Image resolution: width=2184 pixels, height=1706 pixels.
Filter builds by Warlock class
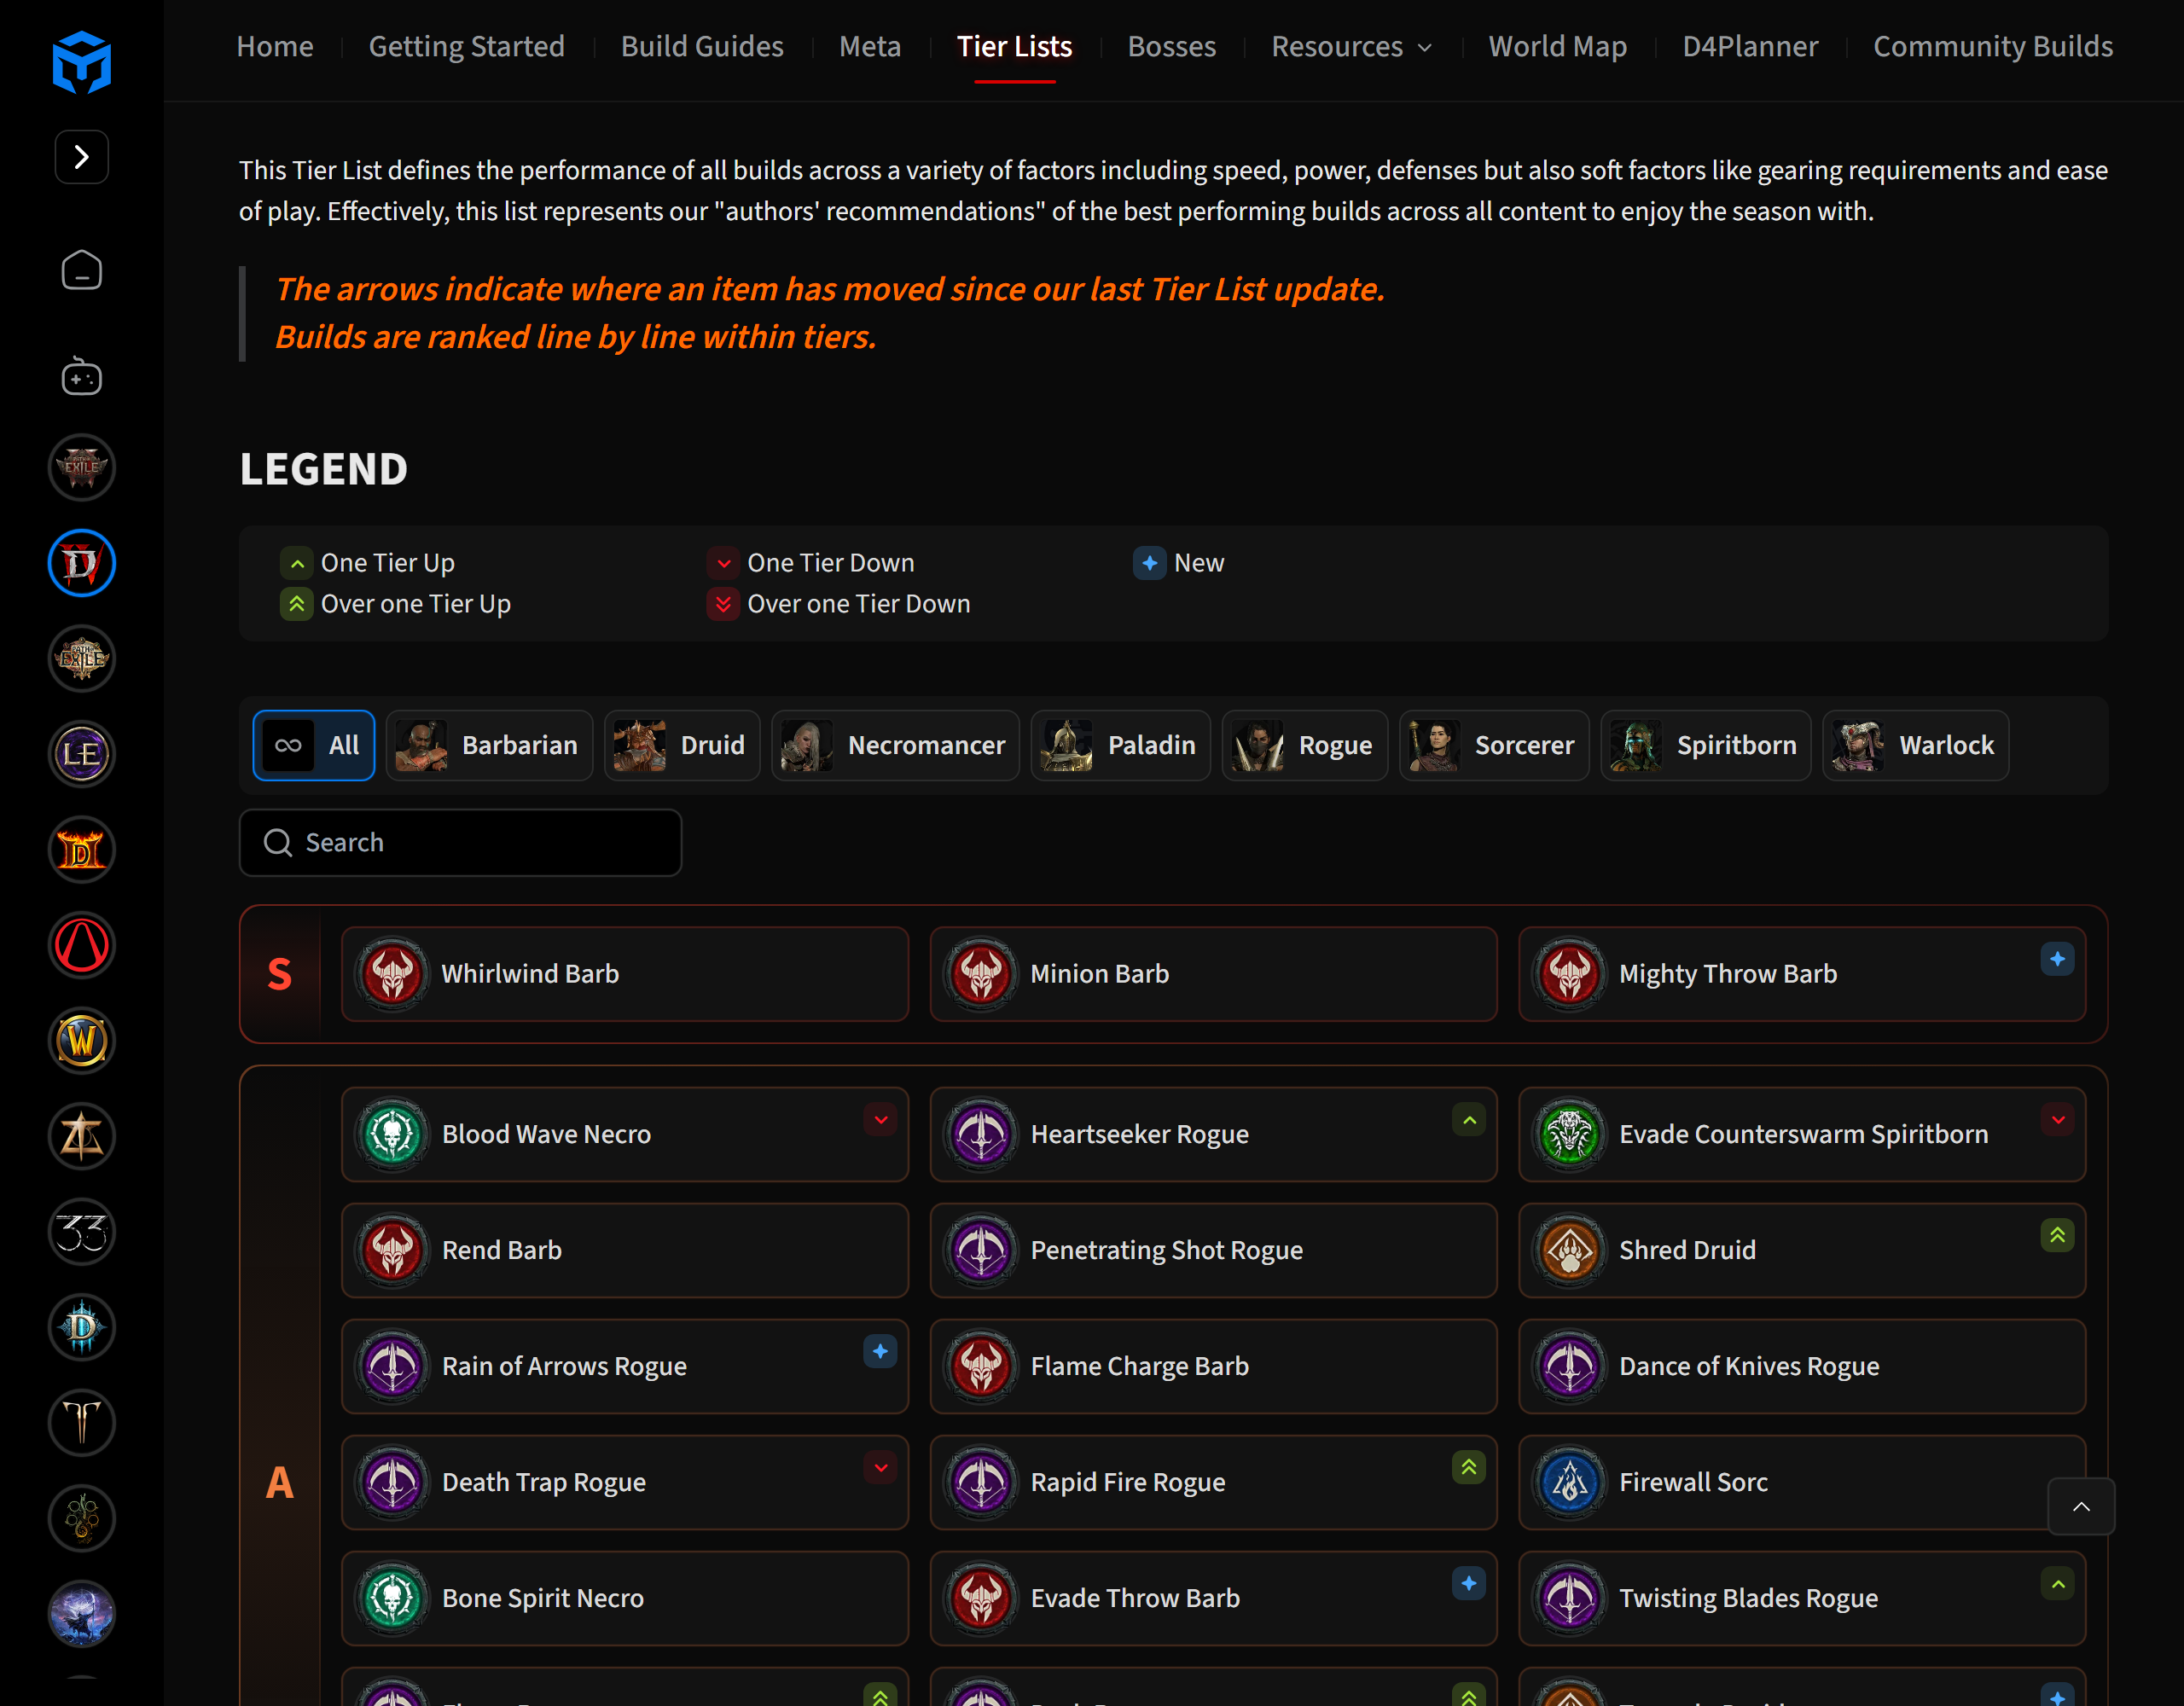[1916, 745]
